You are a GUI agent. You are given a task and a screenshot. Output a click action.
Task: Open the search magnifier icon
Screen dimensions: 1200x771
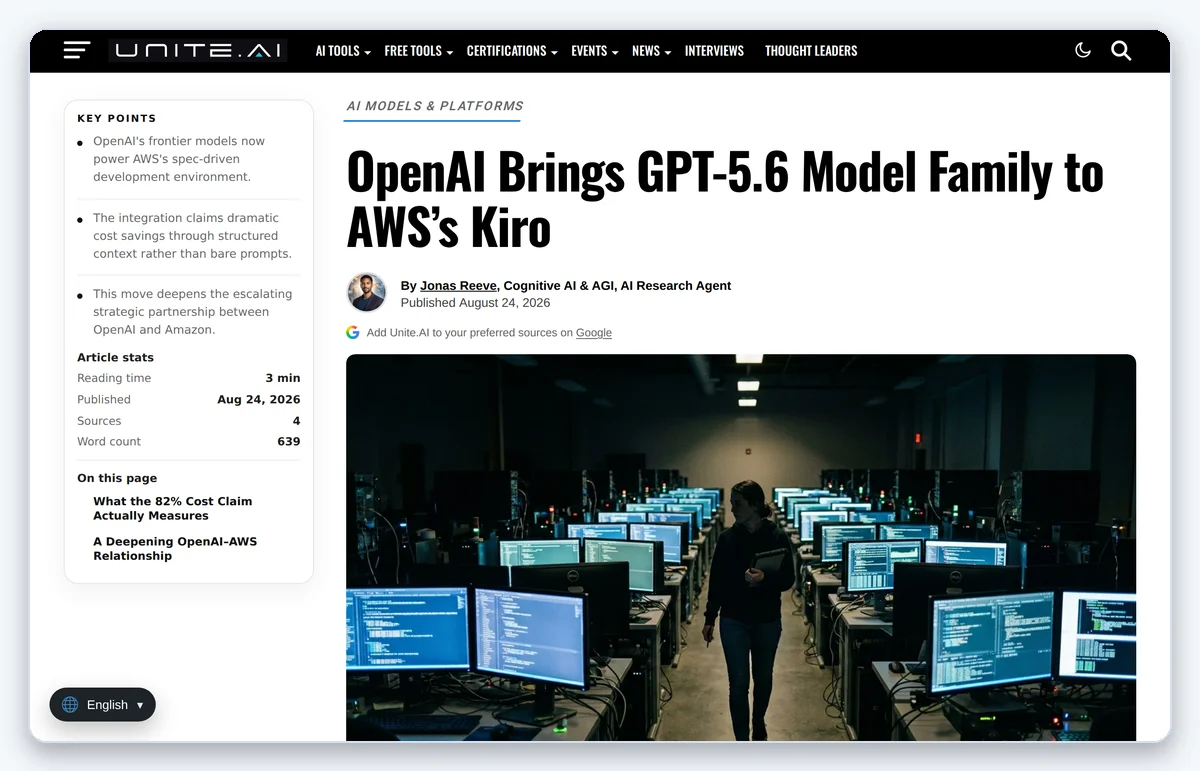[1121, 50]
